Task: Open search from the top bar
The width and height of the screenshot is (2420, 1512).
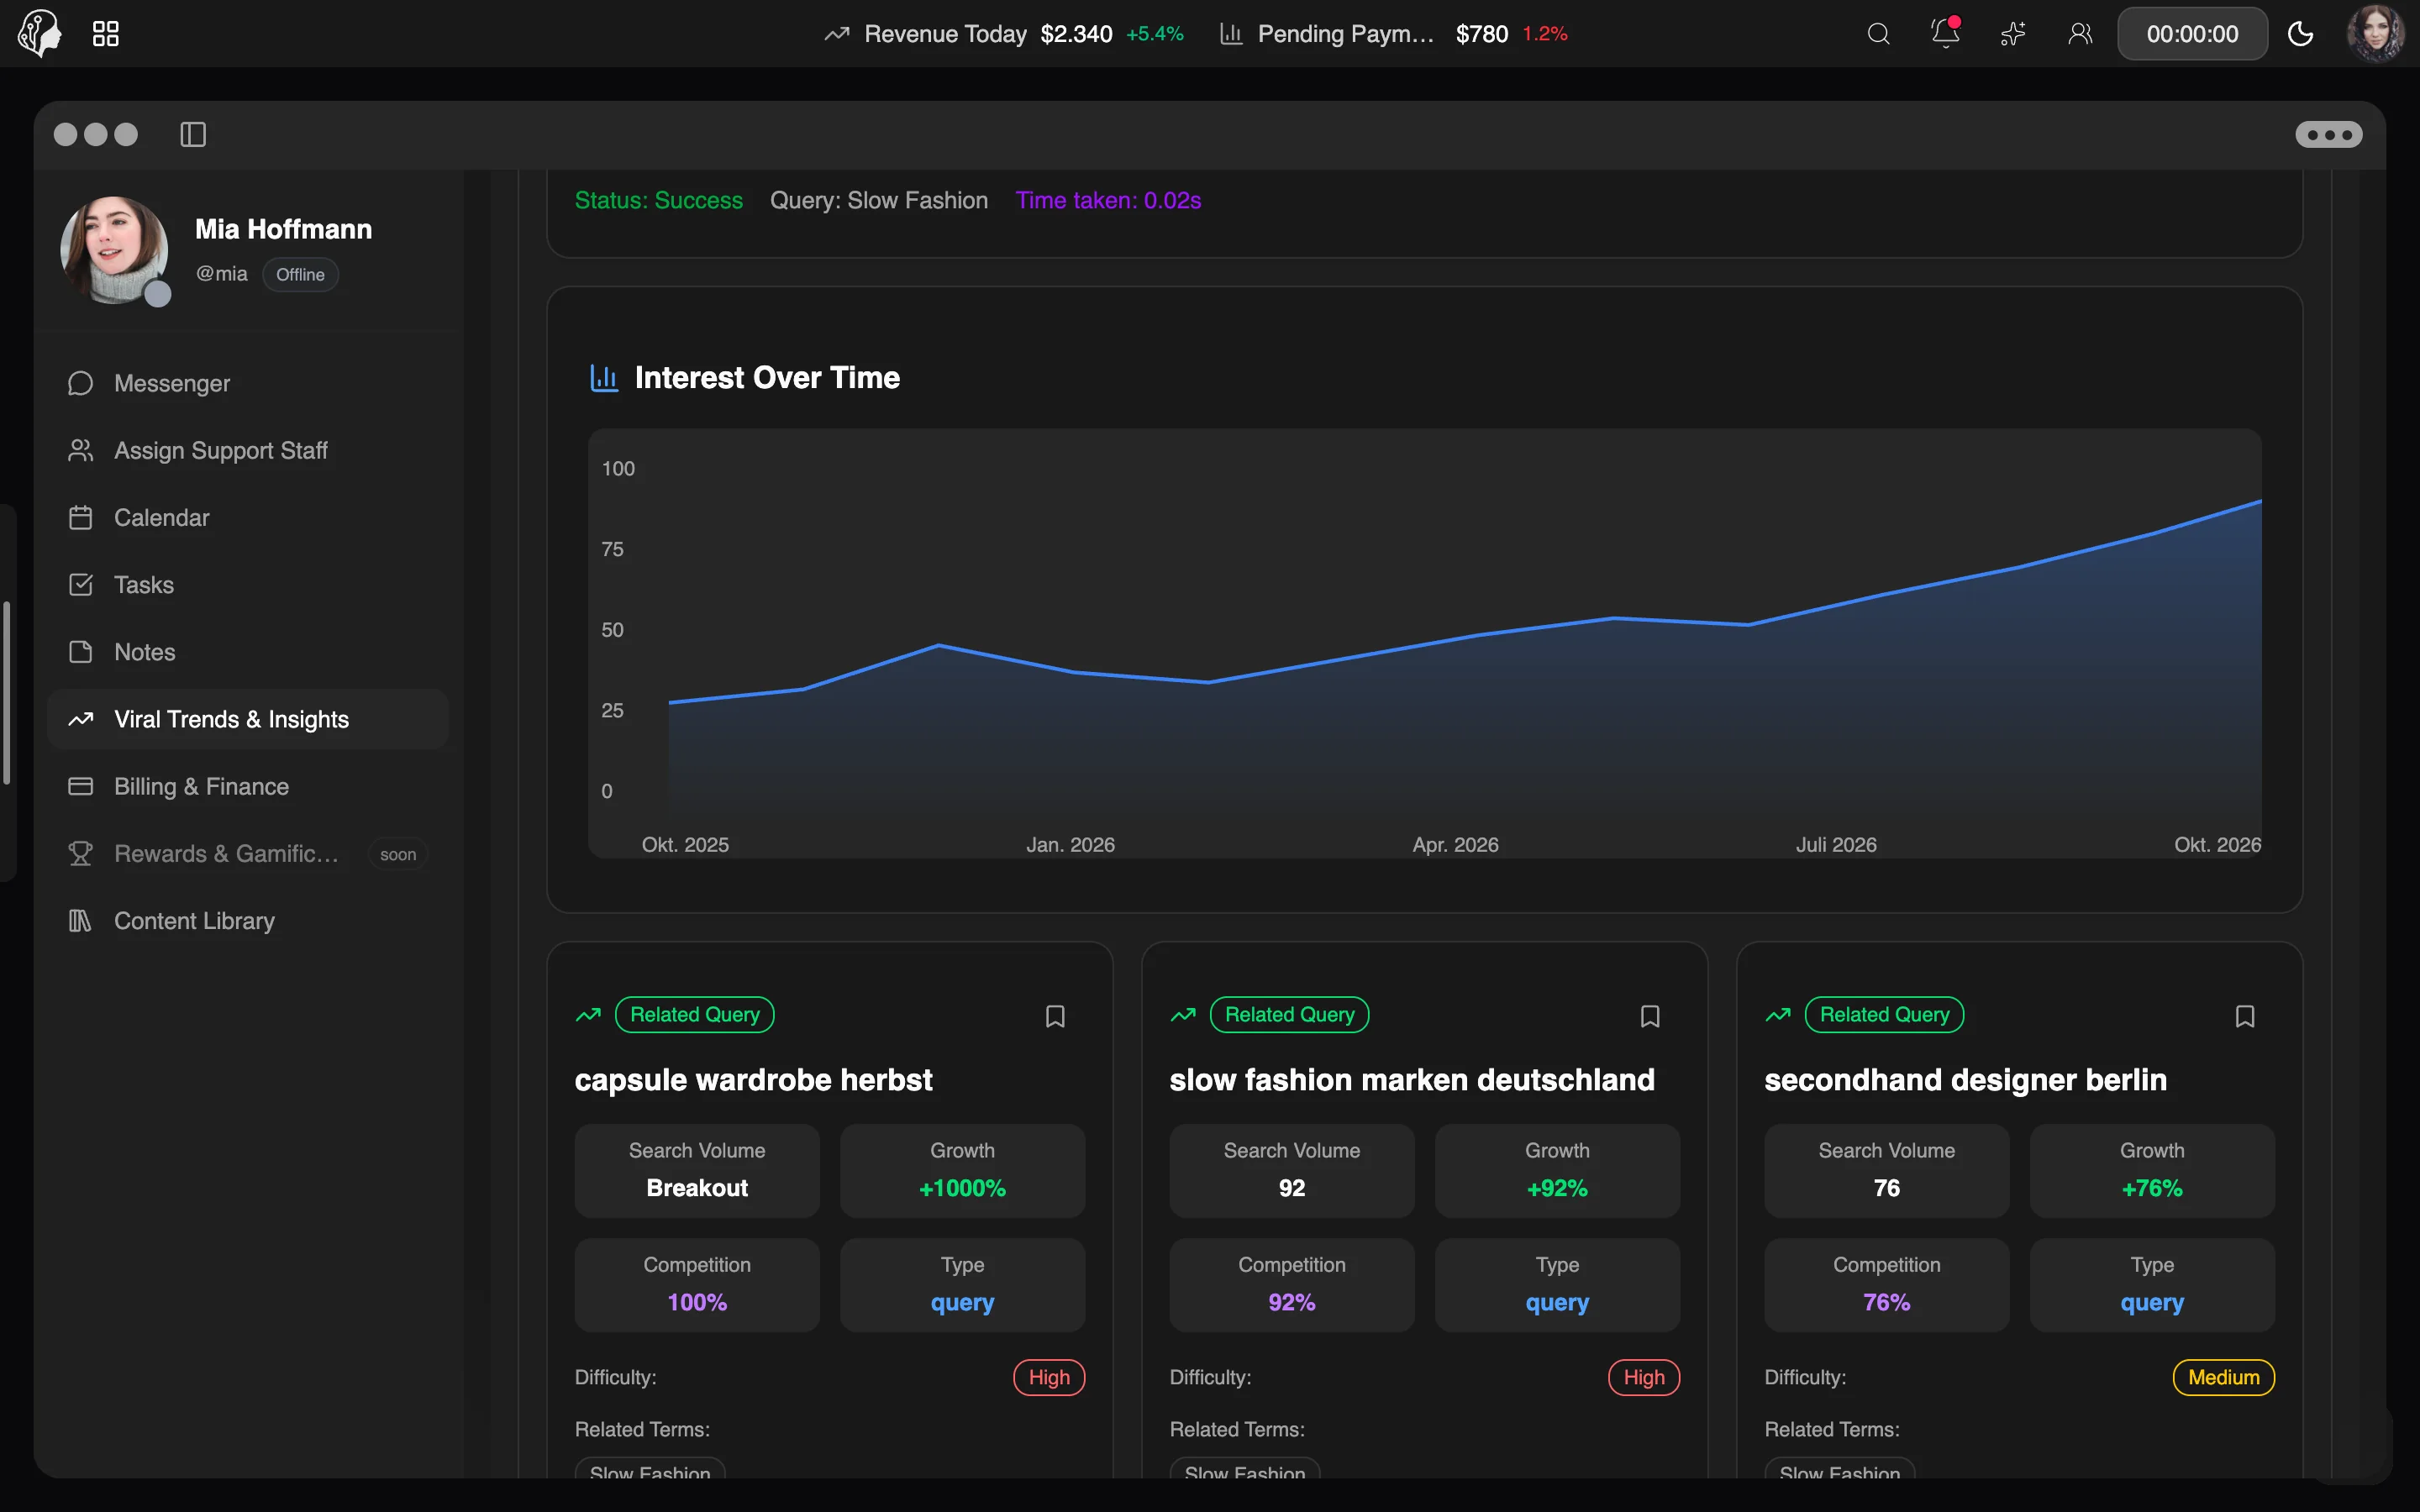Action: (1878, 34)
